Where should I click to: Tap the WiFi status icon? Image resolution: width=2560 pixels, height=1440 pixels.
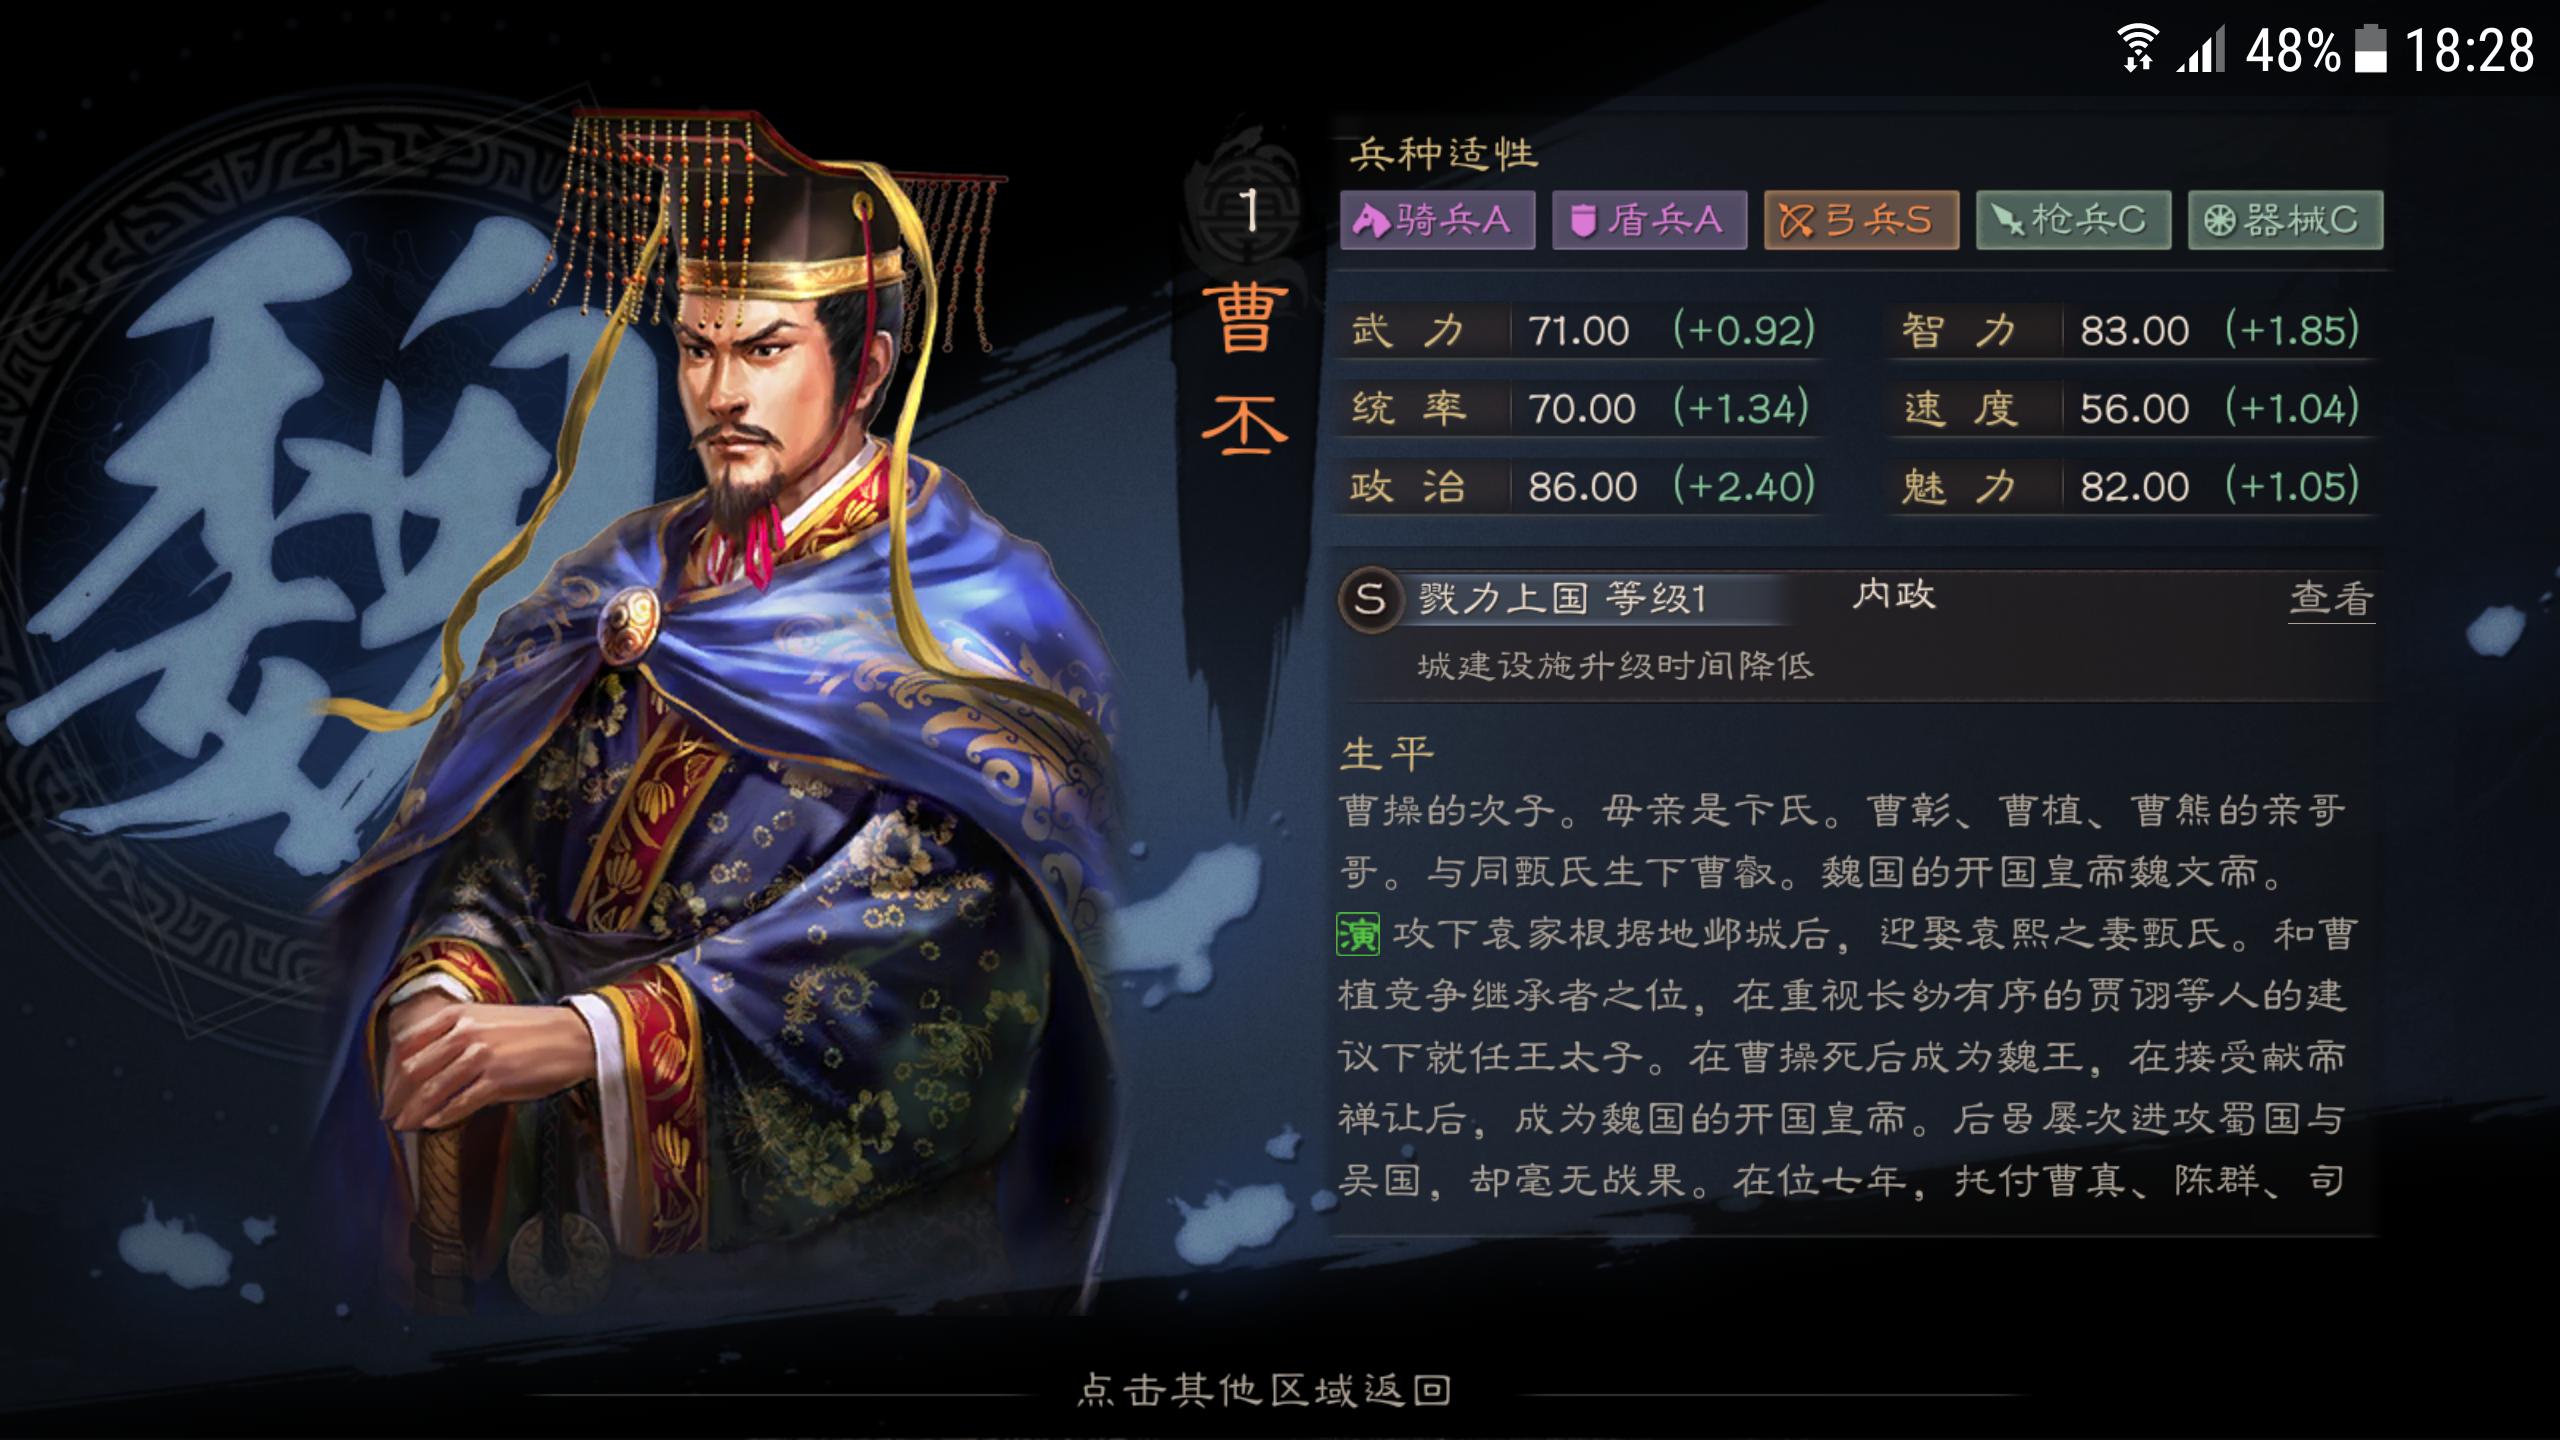coord(2138,48)
